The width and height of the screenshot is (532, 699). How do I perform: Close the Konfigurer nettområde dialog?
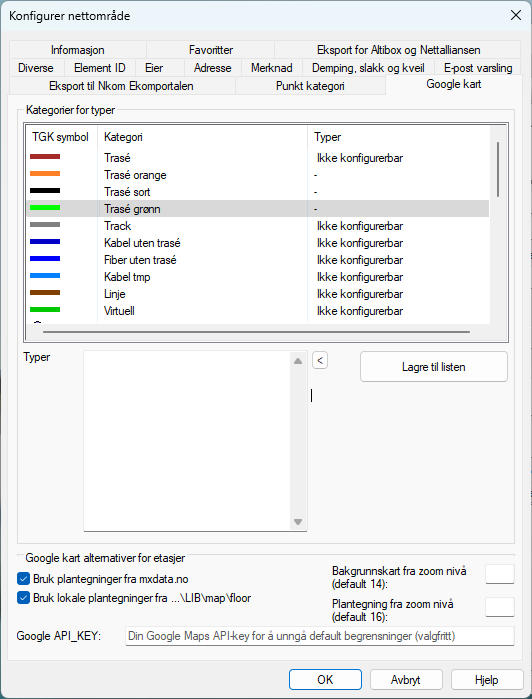coord(516,16)
